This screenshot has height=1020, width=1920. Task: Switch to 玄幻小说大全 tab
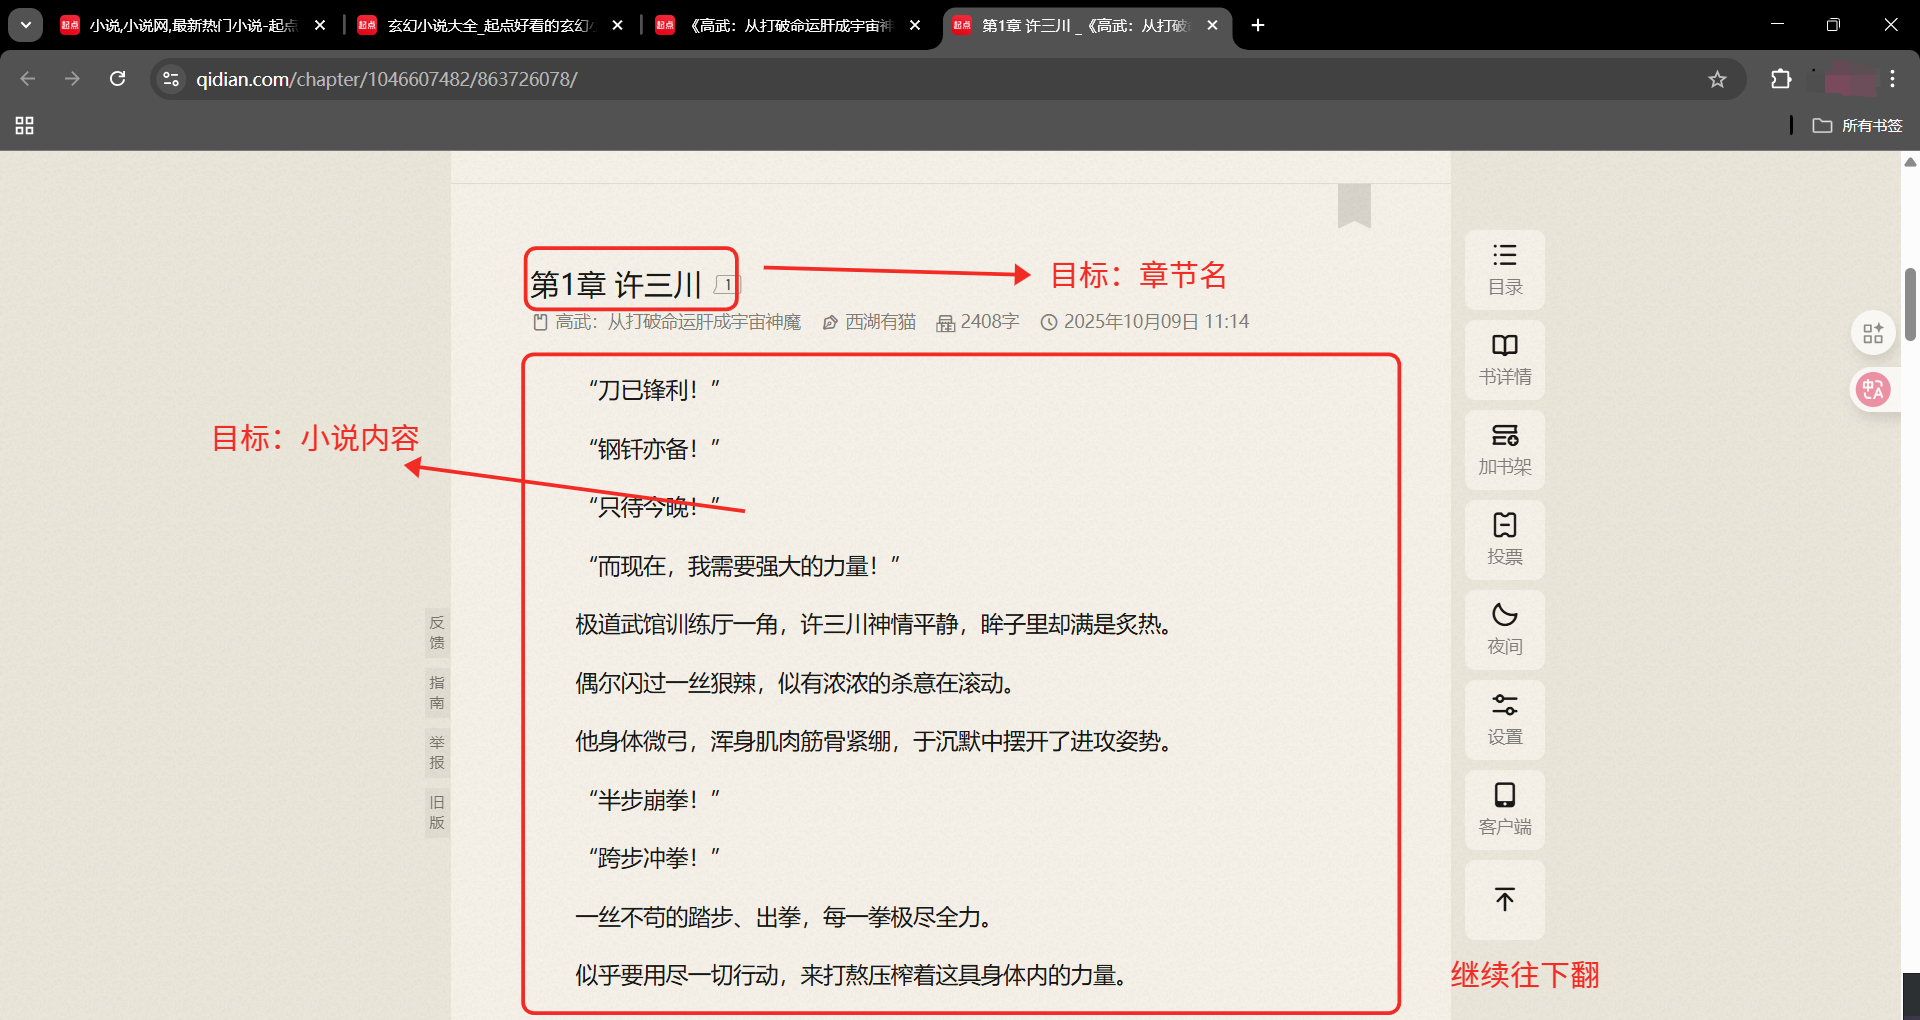[x=478, y=25]
